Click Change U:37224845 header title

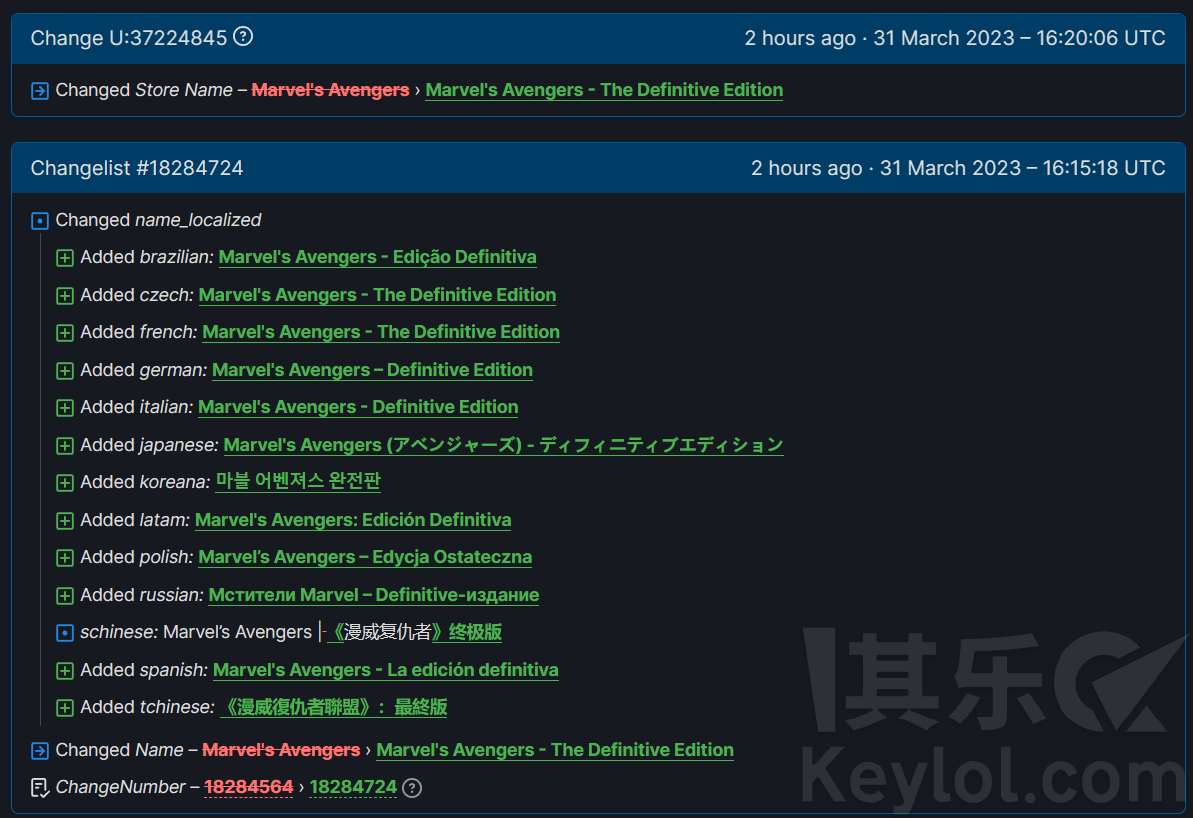click(x=129, y=38)
